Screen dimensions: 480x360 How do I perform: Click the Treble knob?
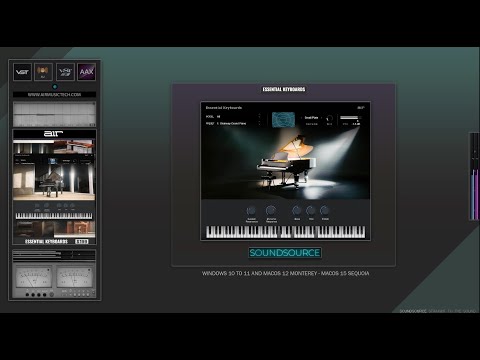[x=325, y=210]
